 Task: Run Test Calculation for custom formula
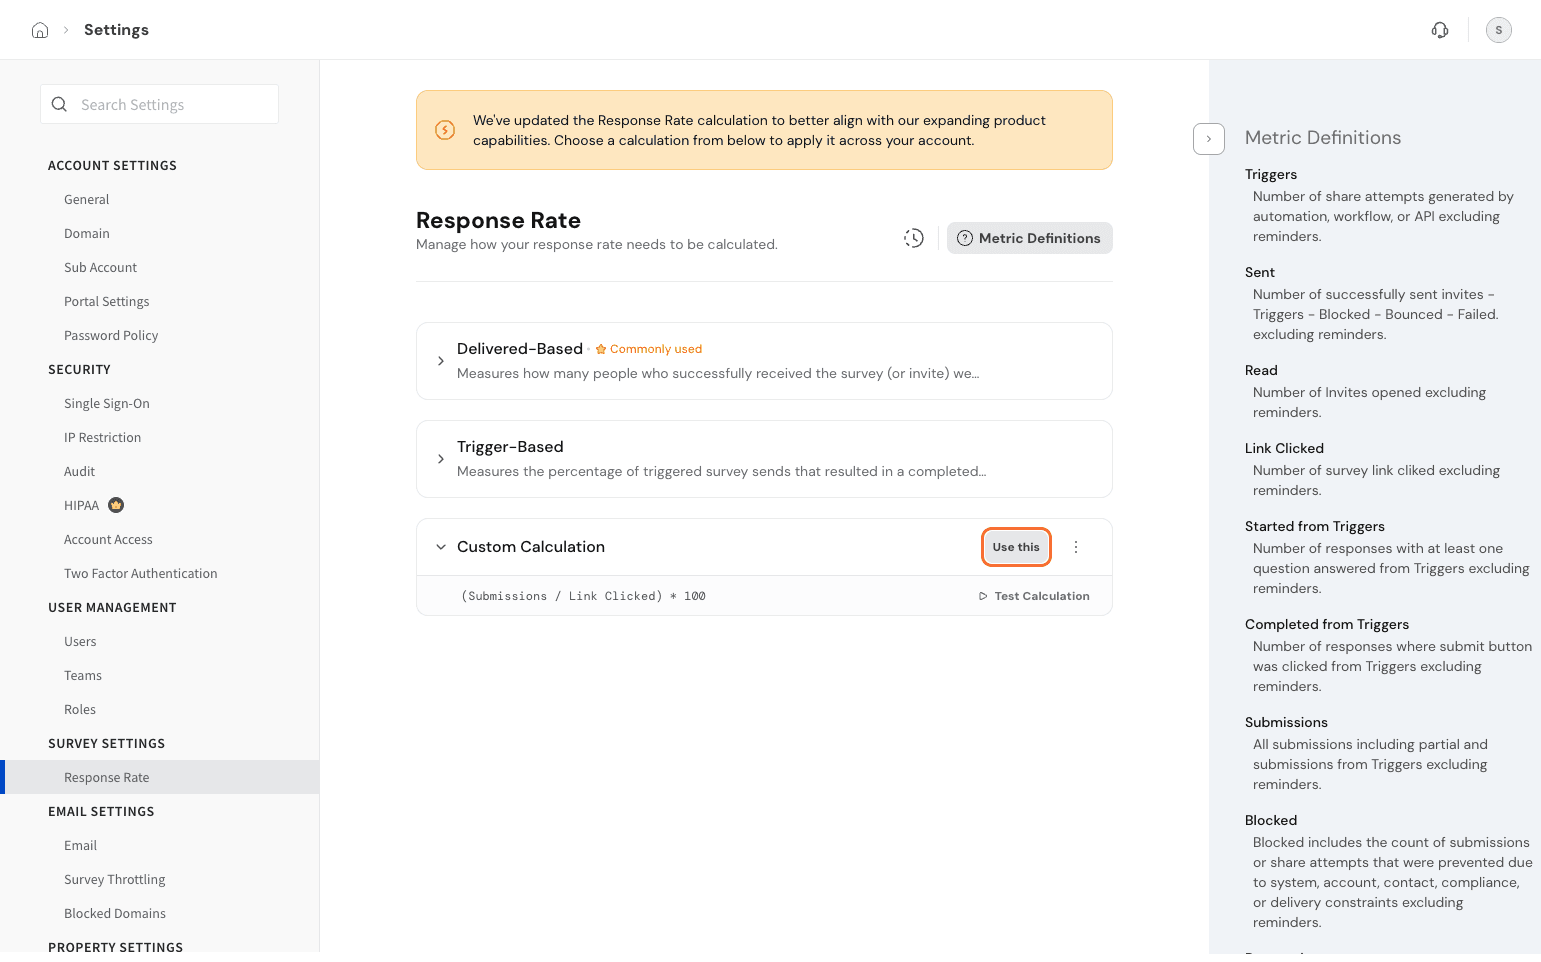pyautogui.click(x=1034, y=596)
